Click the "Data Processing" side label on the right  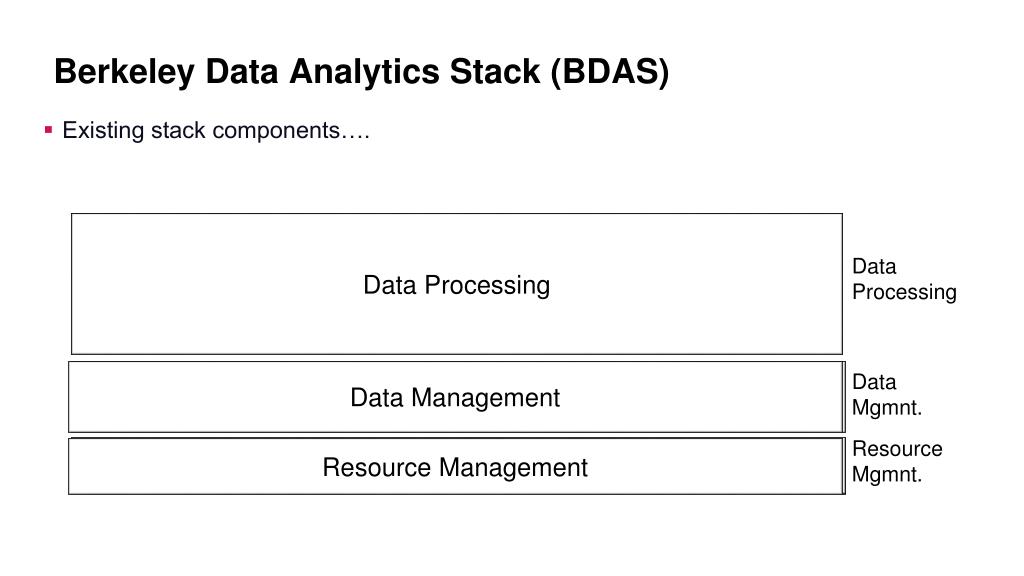click(904, 280)
